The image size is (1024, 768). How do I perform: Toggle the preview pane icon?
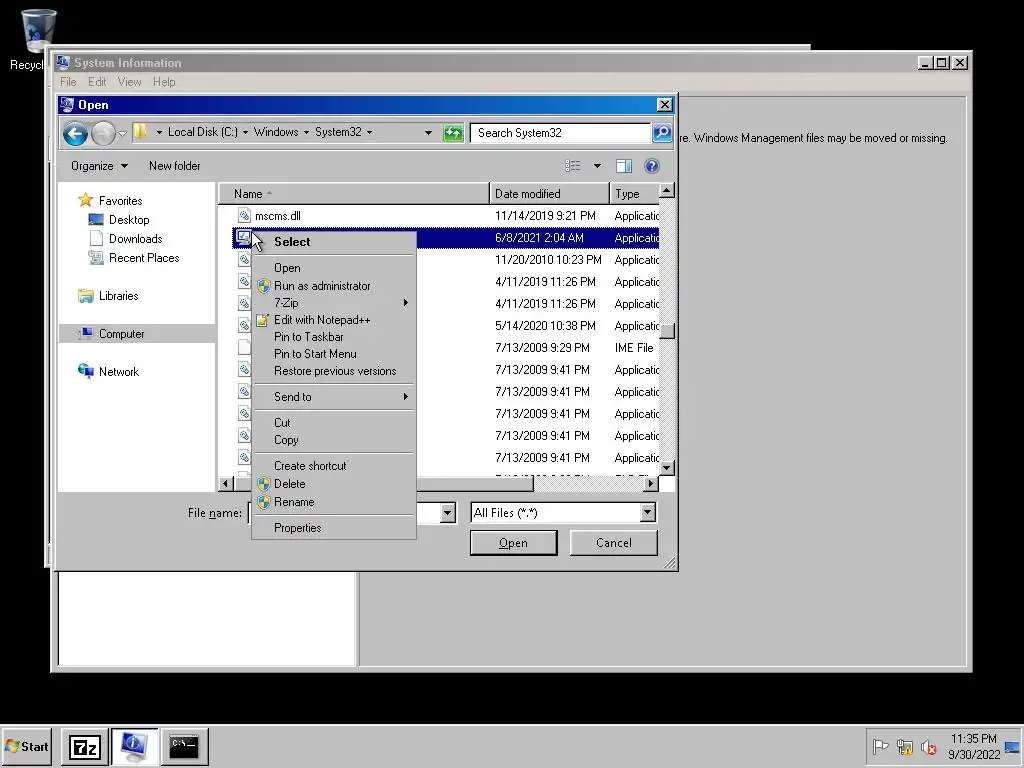[x=624, y=166]
